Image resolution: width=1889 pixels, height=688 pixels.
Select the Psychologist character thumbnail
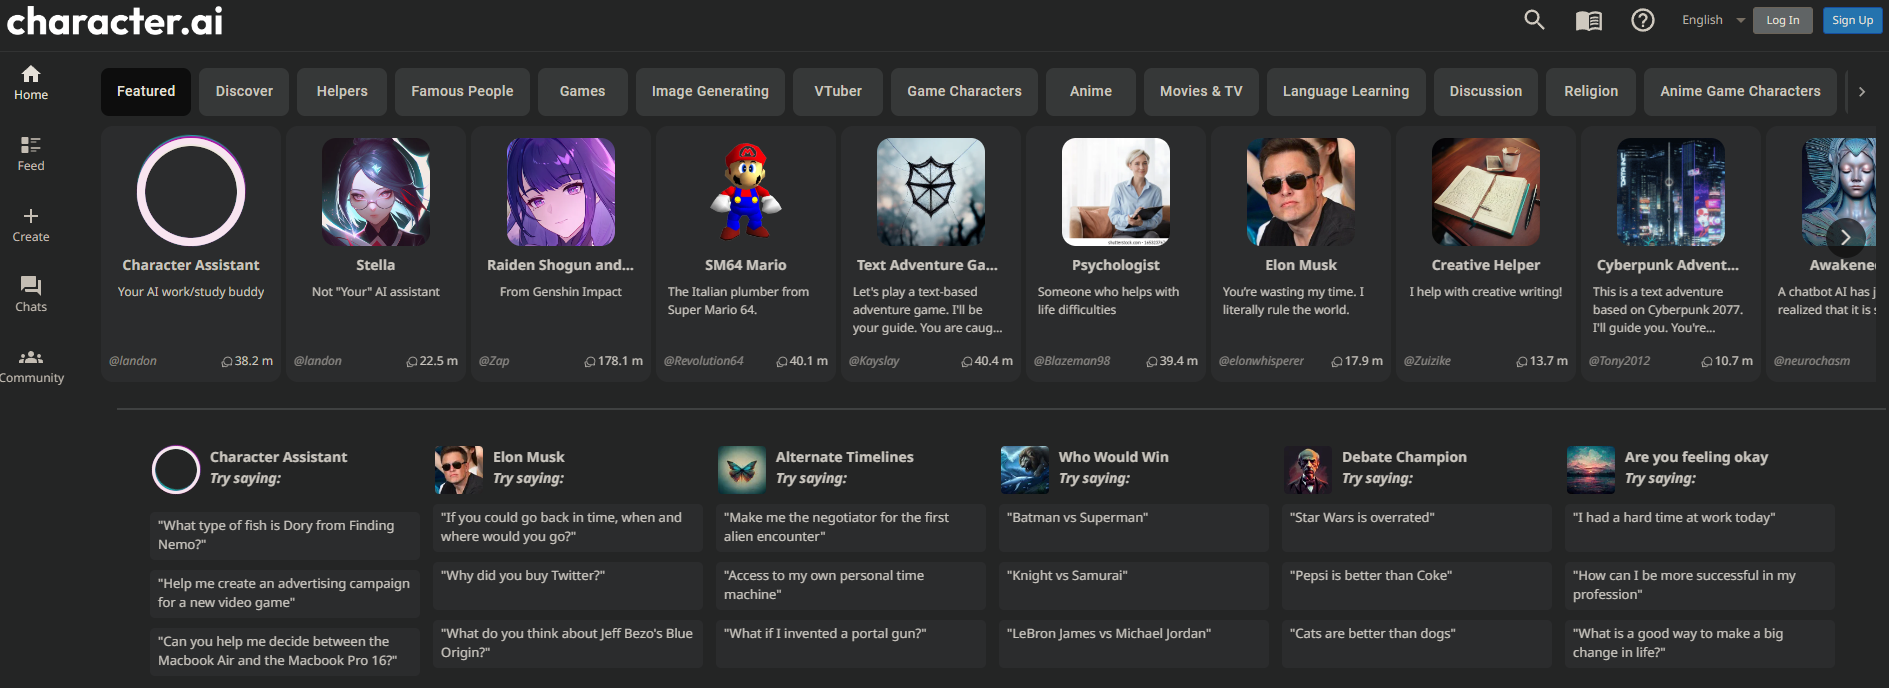pos(1115,192)
